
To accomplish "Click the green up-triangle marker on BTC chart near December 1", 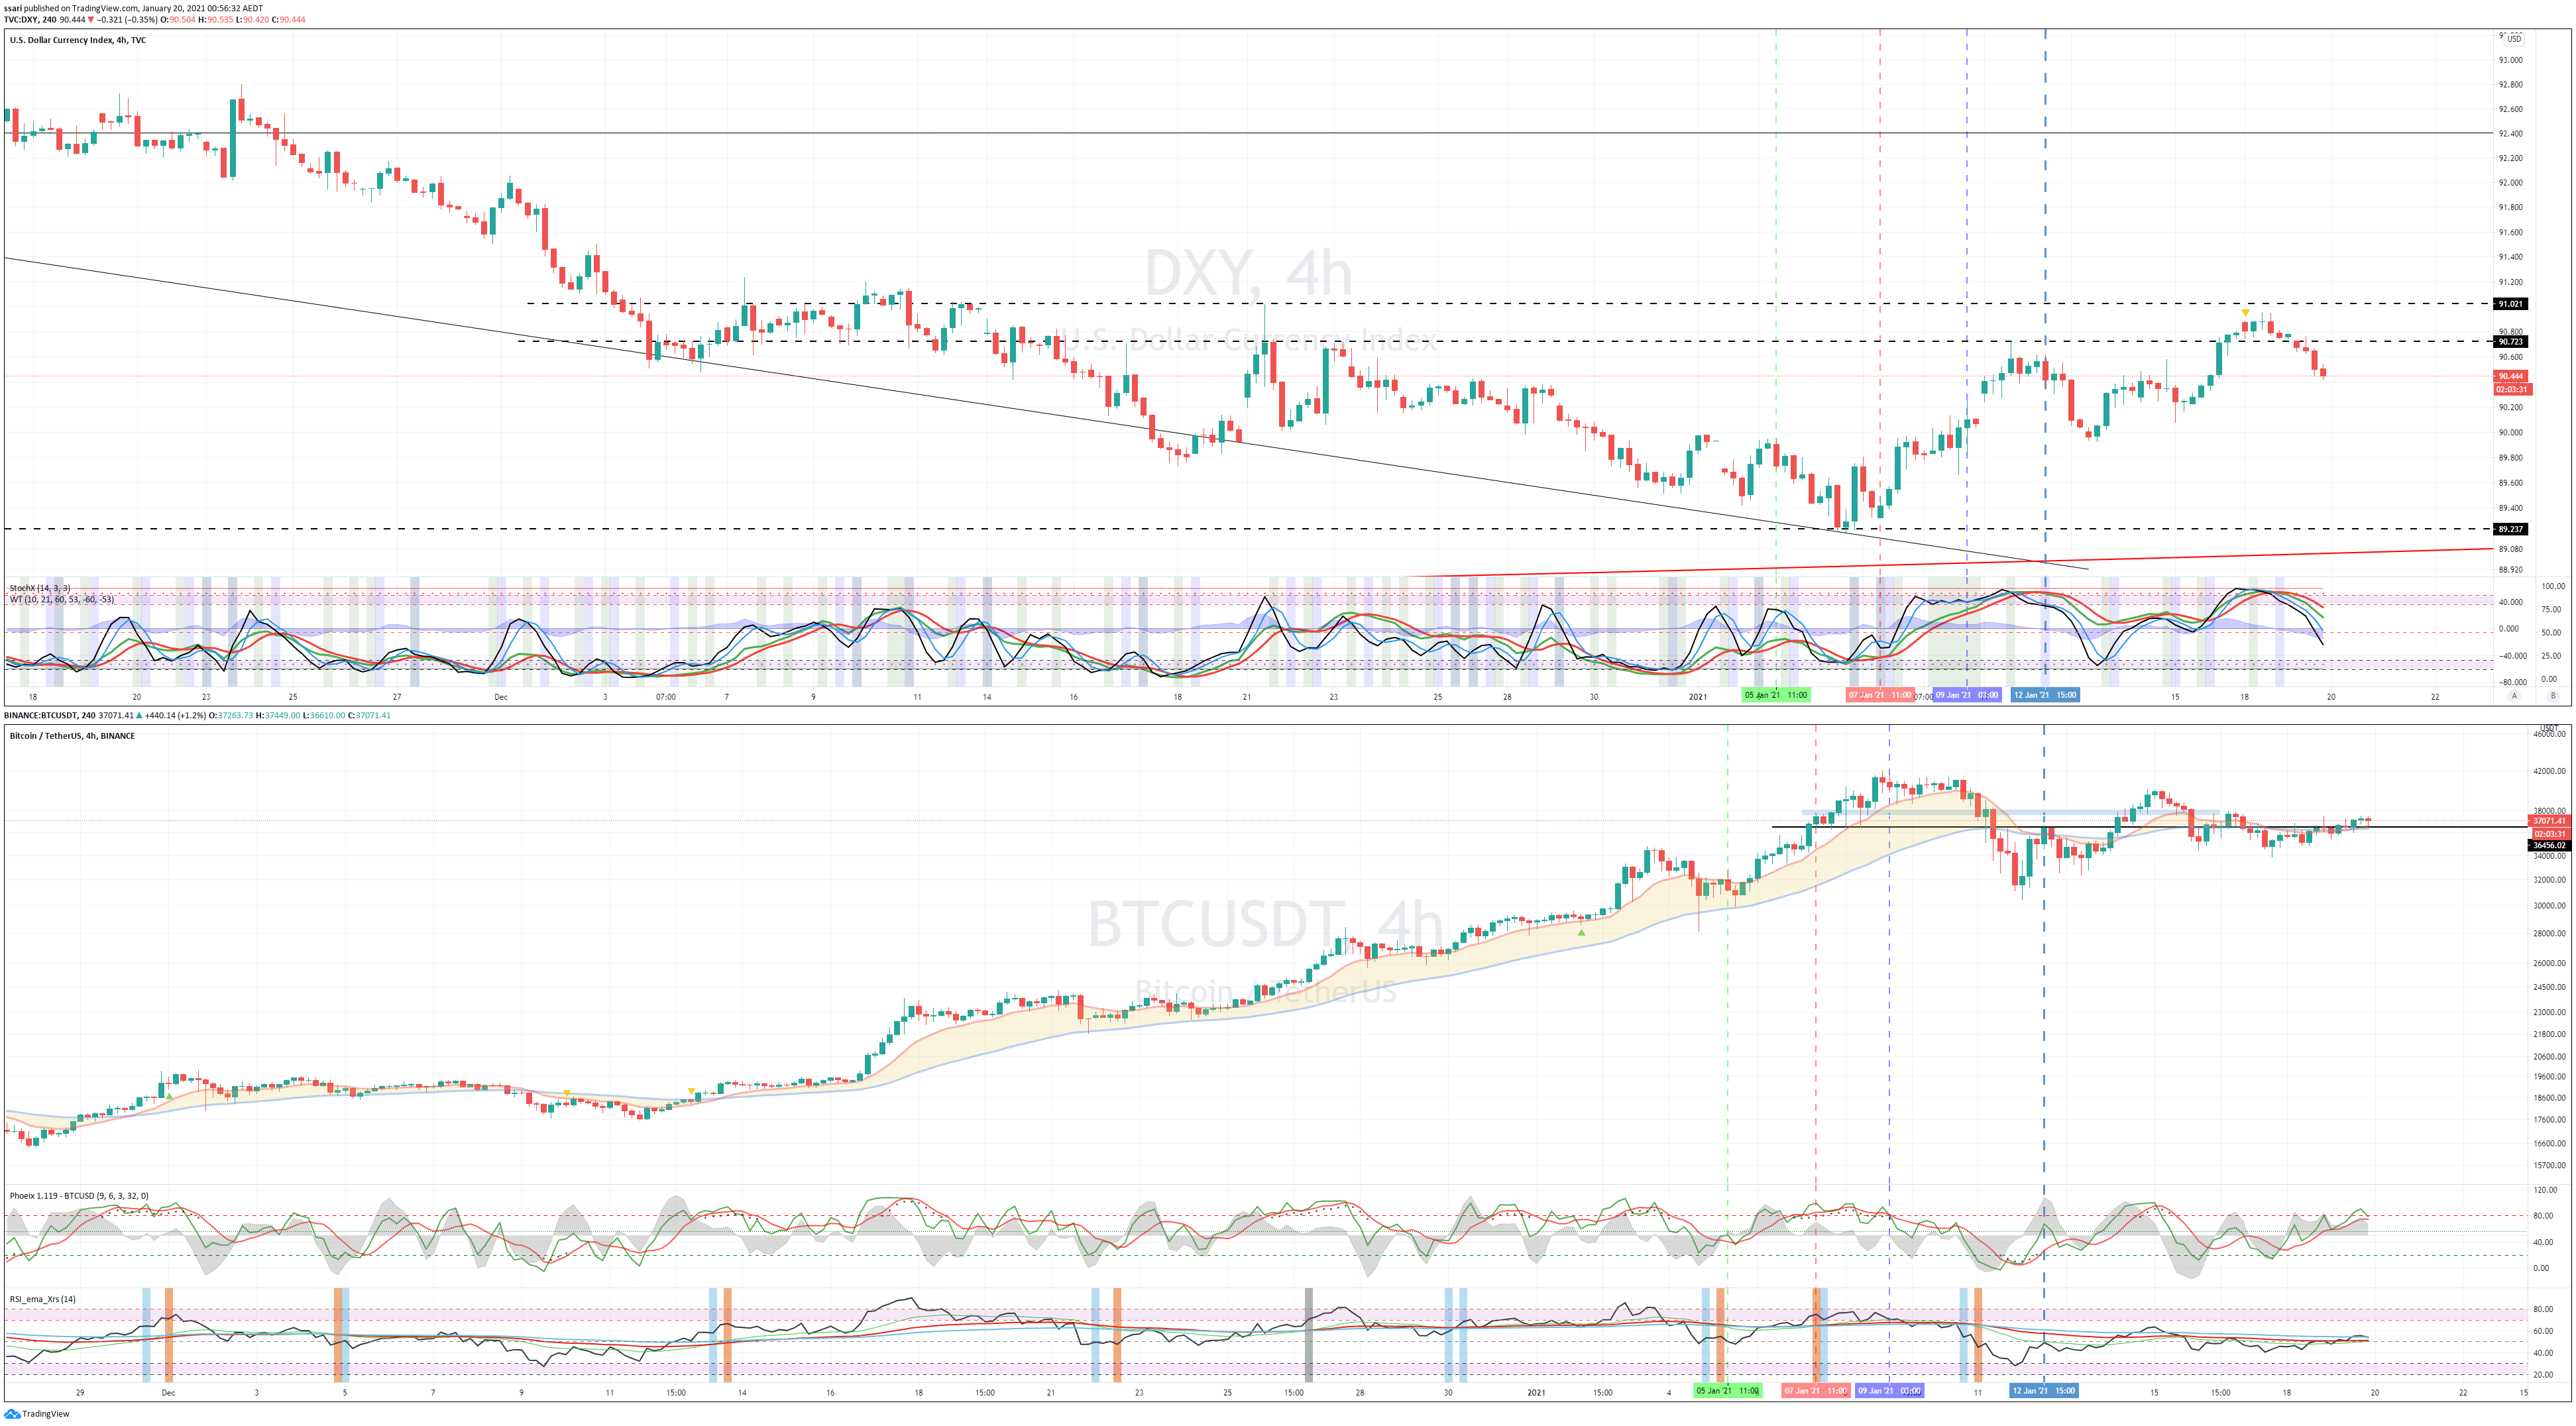I will (169, 1097).
